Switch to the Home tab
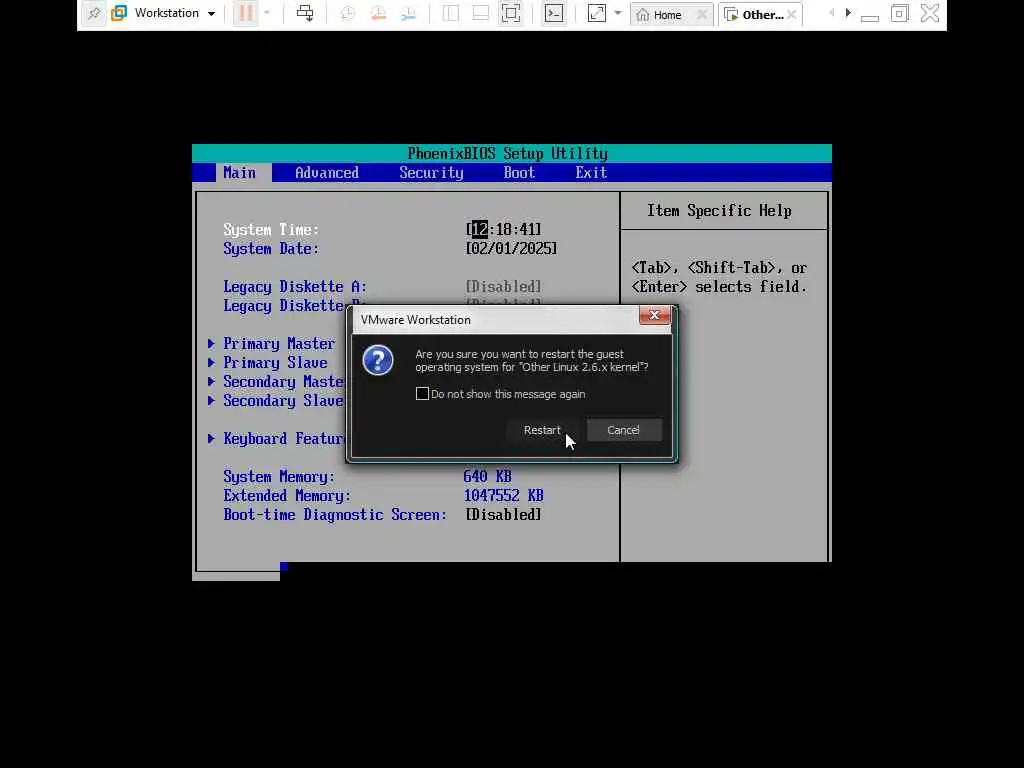Image resolution: width=1024 pixels, height=768 pixels. (x=660, y=14)
